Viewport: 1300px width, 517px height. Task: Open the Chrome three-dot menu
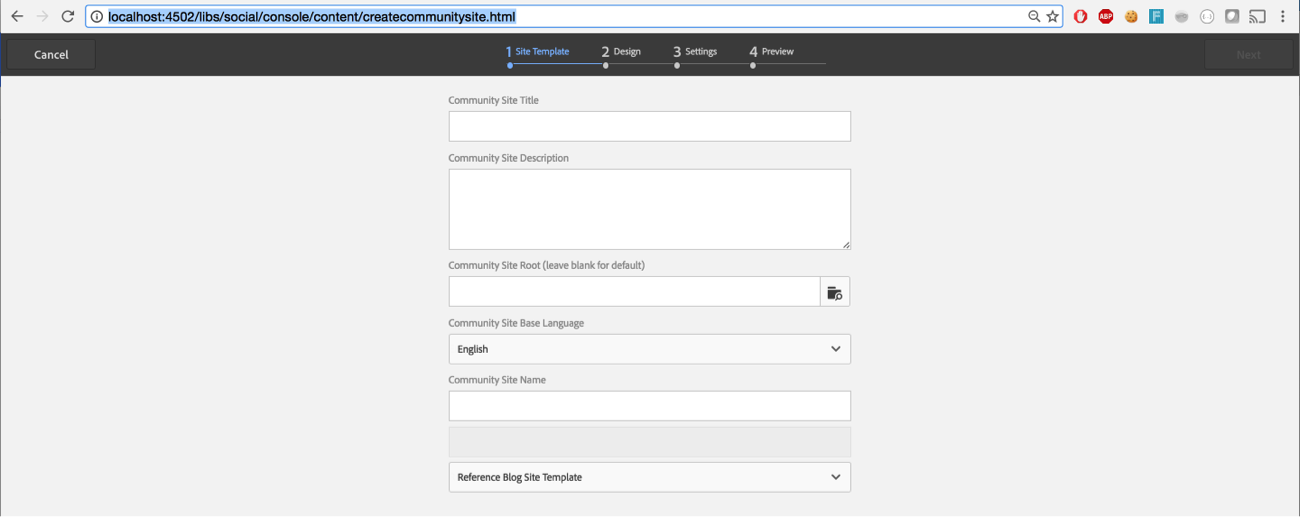pos(1283,16)
